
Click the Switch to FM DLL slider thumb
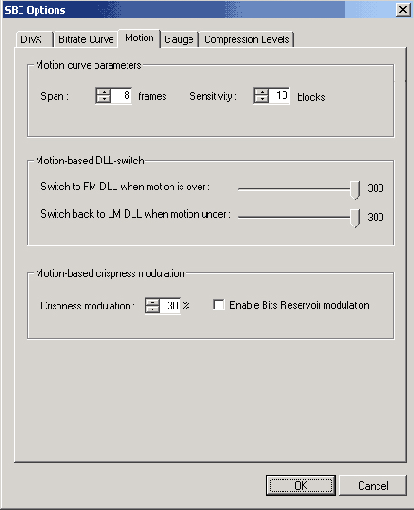(x=355, y=190)
